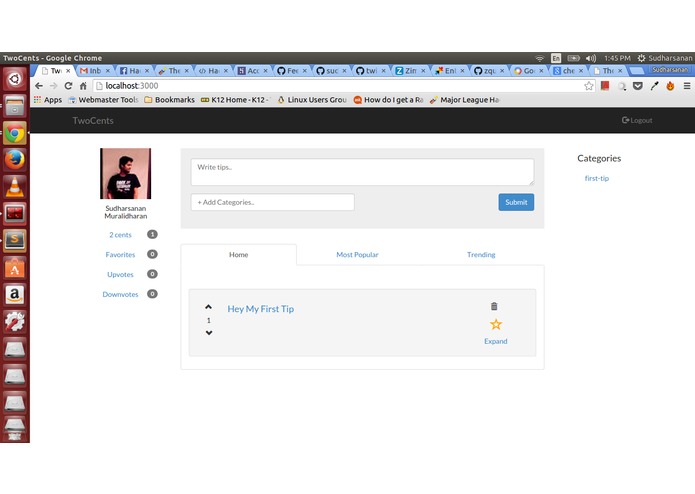Click the battery indicator in top panel

(573, 58)
